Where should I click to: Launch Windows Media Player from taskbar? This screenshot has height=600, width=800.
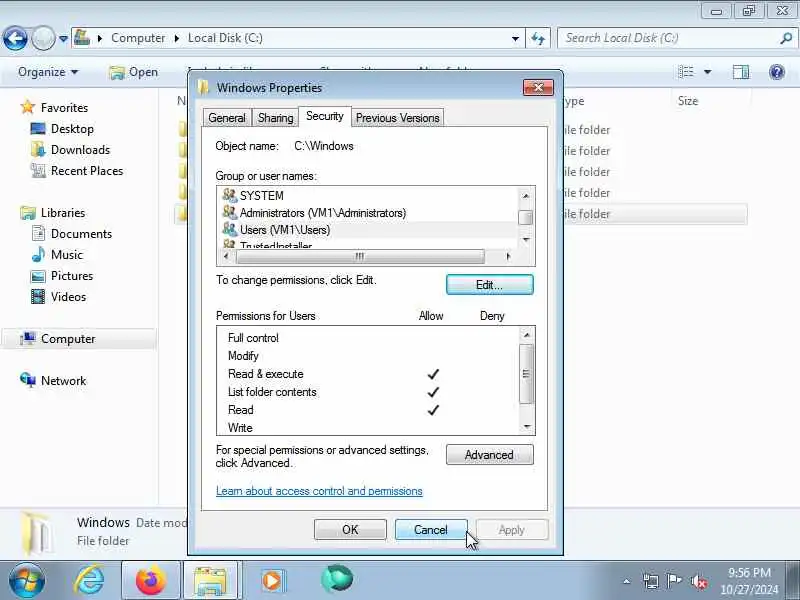[x=273, y=581]
